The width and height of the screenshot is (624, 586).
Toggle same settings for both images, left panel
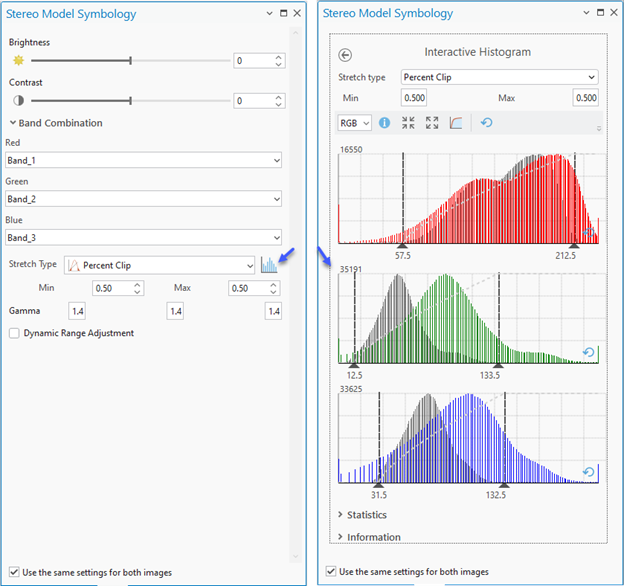coord(12,571)
